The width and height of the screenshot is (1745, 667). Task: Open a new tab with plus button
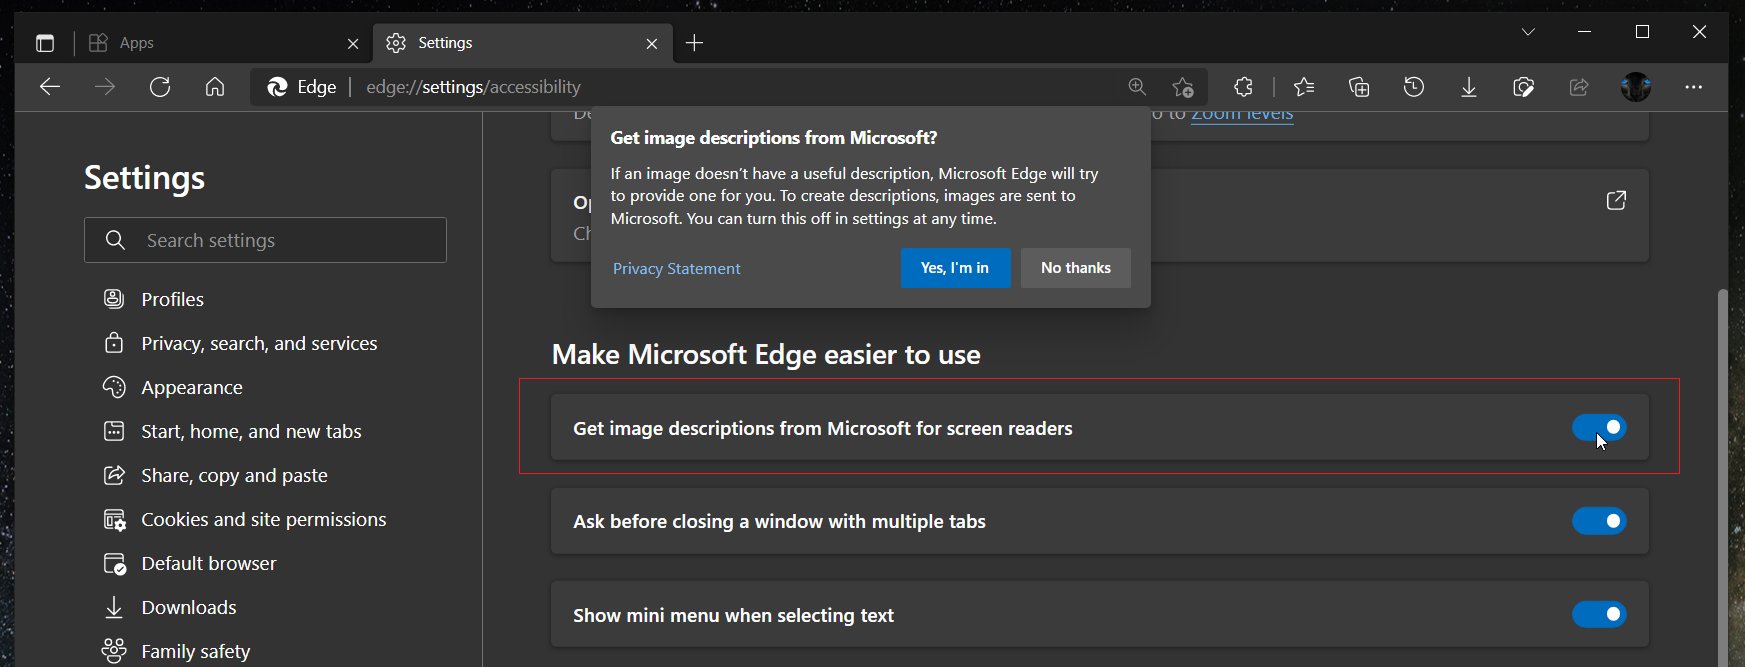pos(695,43)
